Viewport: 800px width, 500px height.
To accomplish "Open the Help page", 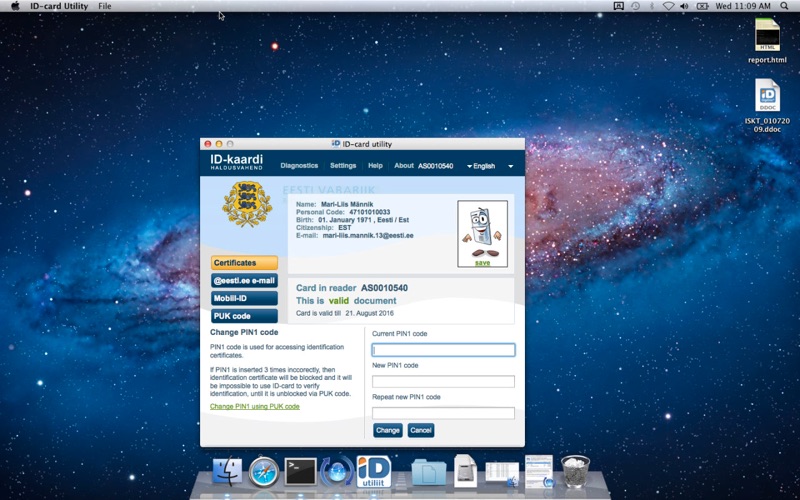I will 375,165.
